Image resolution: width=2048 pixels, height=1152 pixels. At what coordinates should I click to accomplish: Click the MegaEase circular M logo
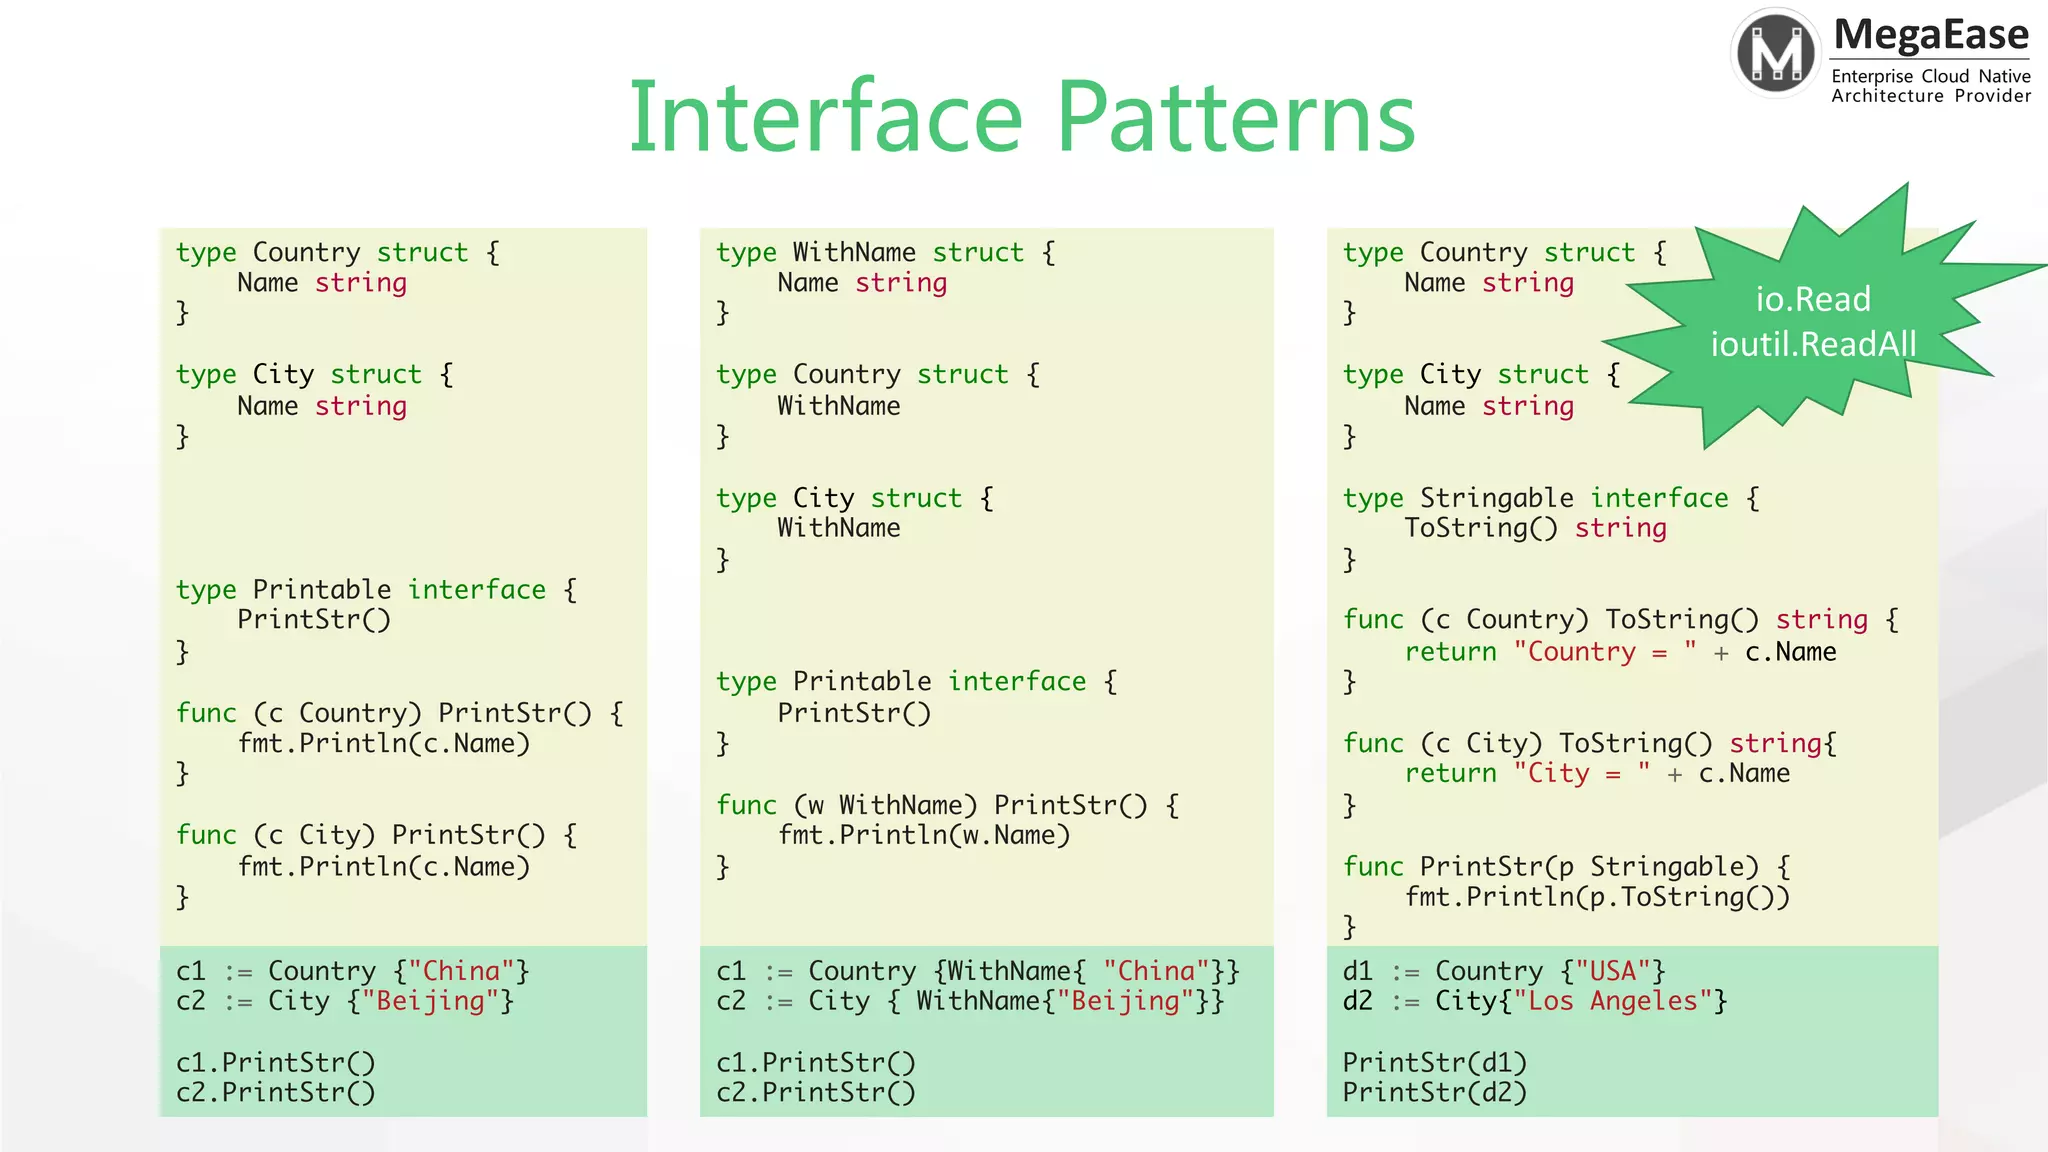coord(1776,53)
